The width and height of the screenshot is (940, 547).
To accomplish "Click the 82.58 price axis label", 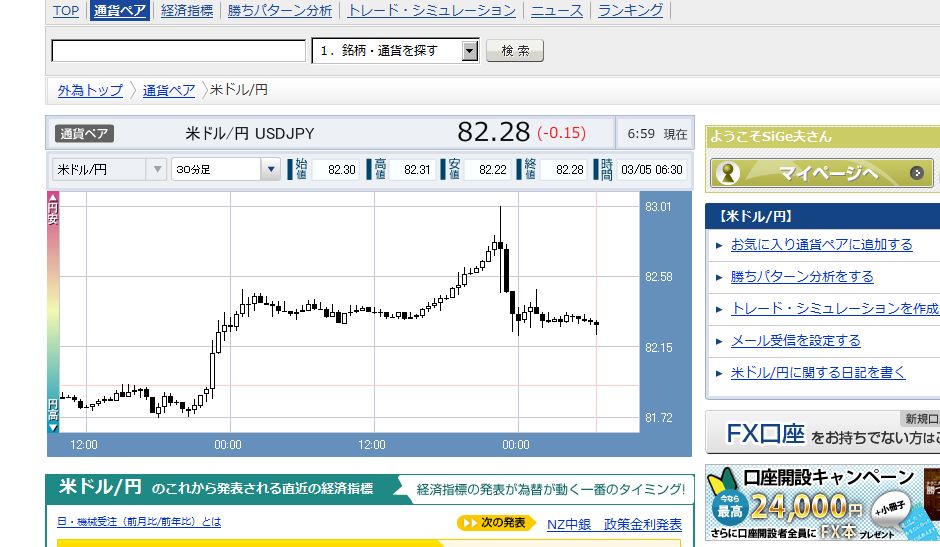I will pos(658,277).
